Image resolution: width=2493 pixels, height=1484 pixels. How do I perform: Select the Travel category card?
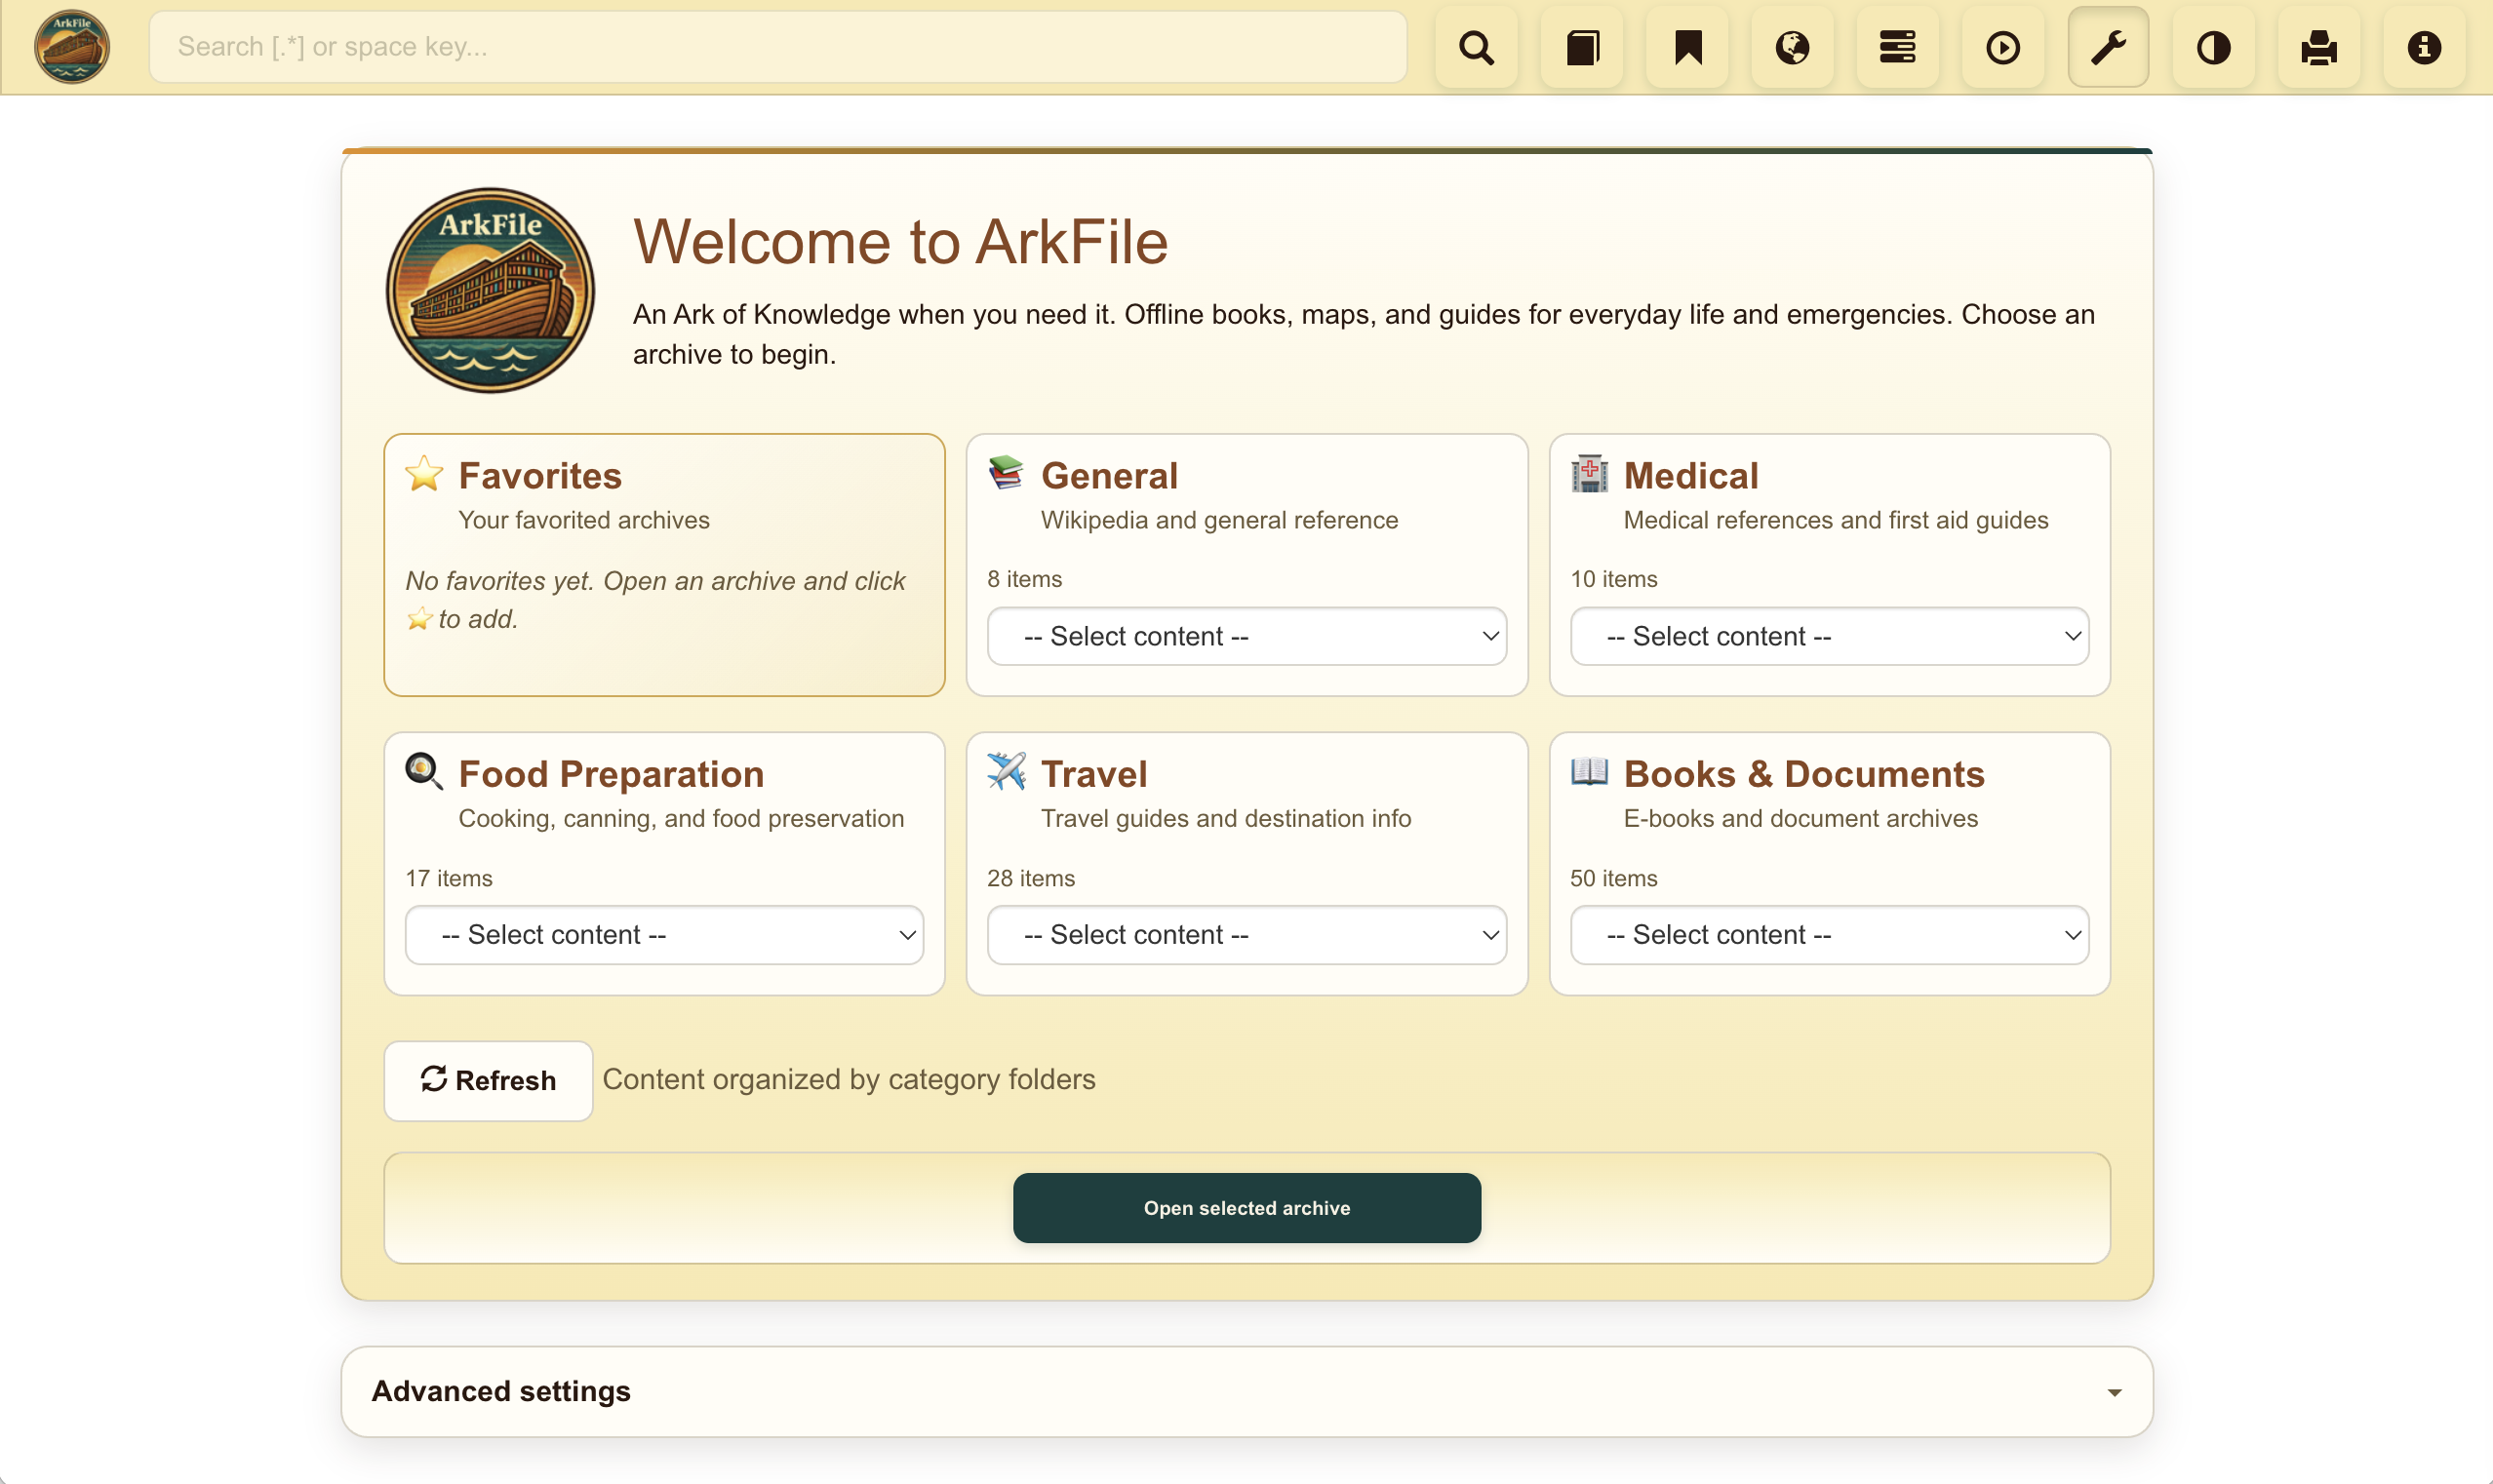coord(1245,863)
